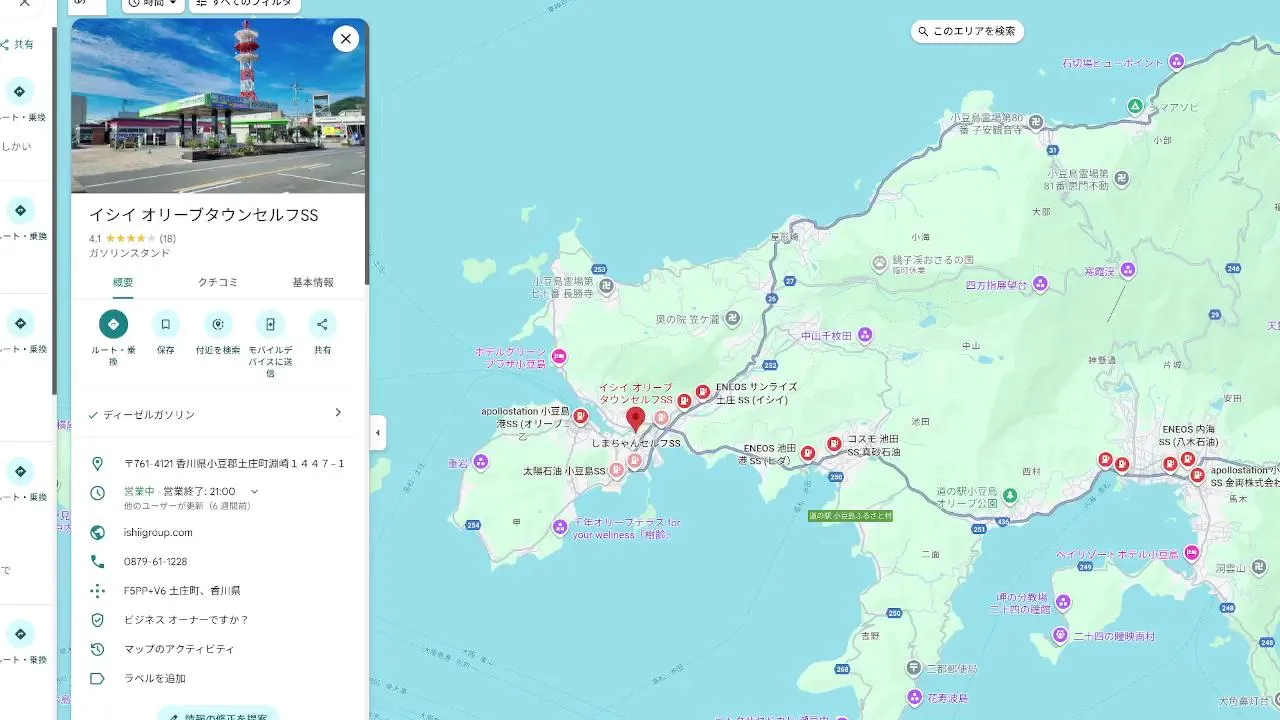
Task: Click the globe icon beside ishiigroup.com
Action: click(x=97, y=533)
